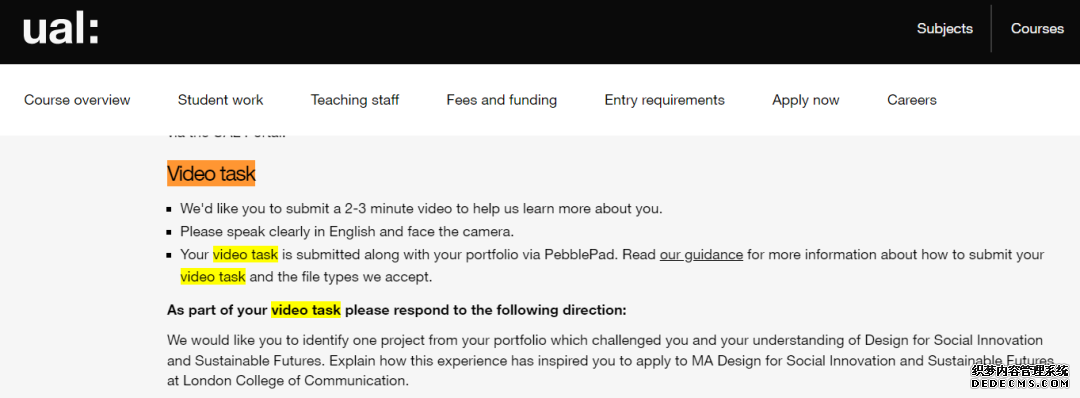Click the Apply now navigation item
Image resolution: width=1080 pixels, height=398 pixels.
pos(806,100)
